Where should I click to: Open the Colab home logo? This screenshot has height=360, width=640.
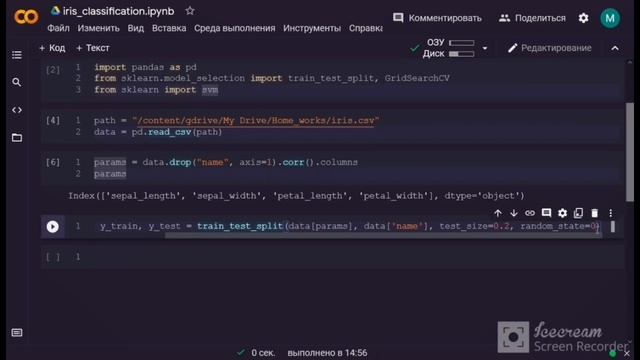click(x=26, y=17)
